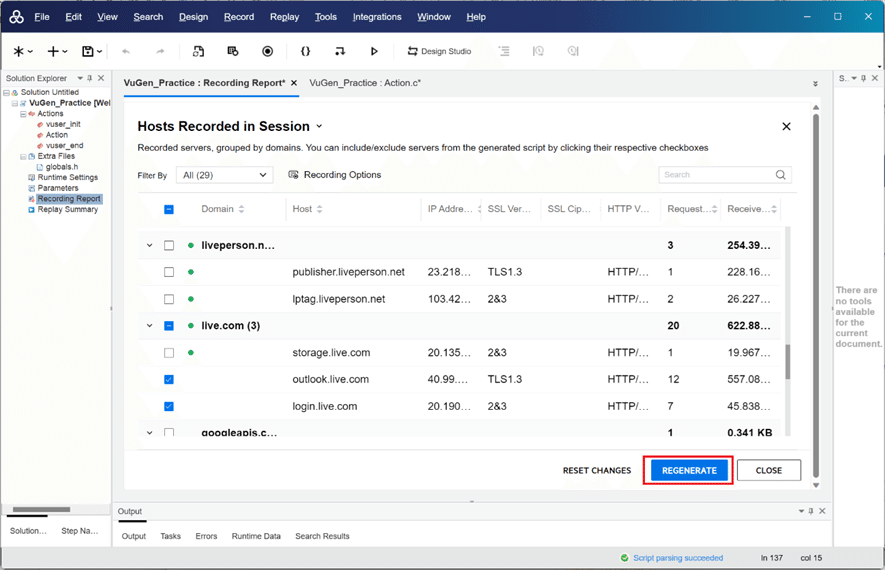Click the redo arrow icon
Image resolution: width=885 pixels, height=570 pixels.
pyautogui.click(x=160, y=51)
